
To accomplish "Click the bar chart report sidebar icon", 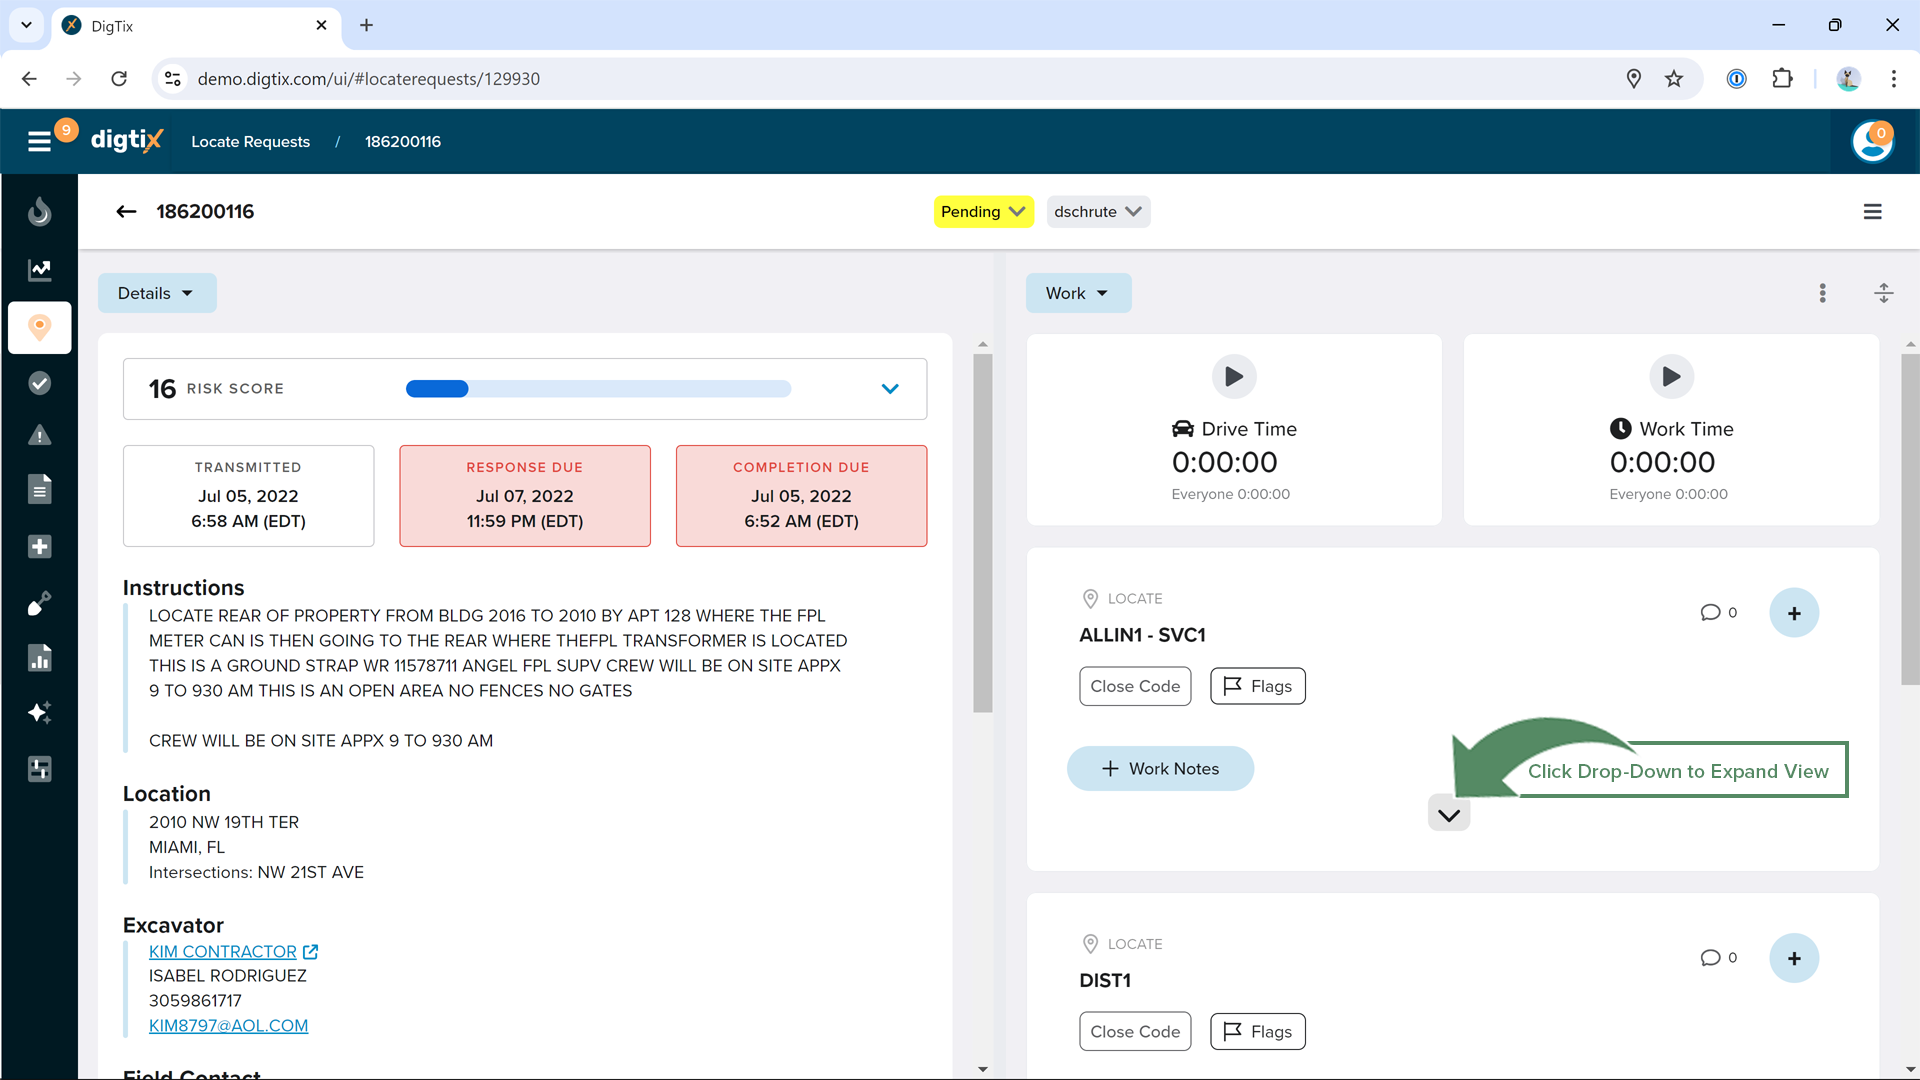I will click(x=39, y=658).
